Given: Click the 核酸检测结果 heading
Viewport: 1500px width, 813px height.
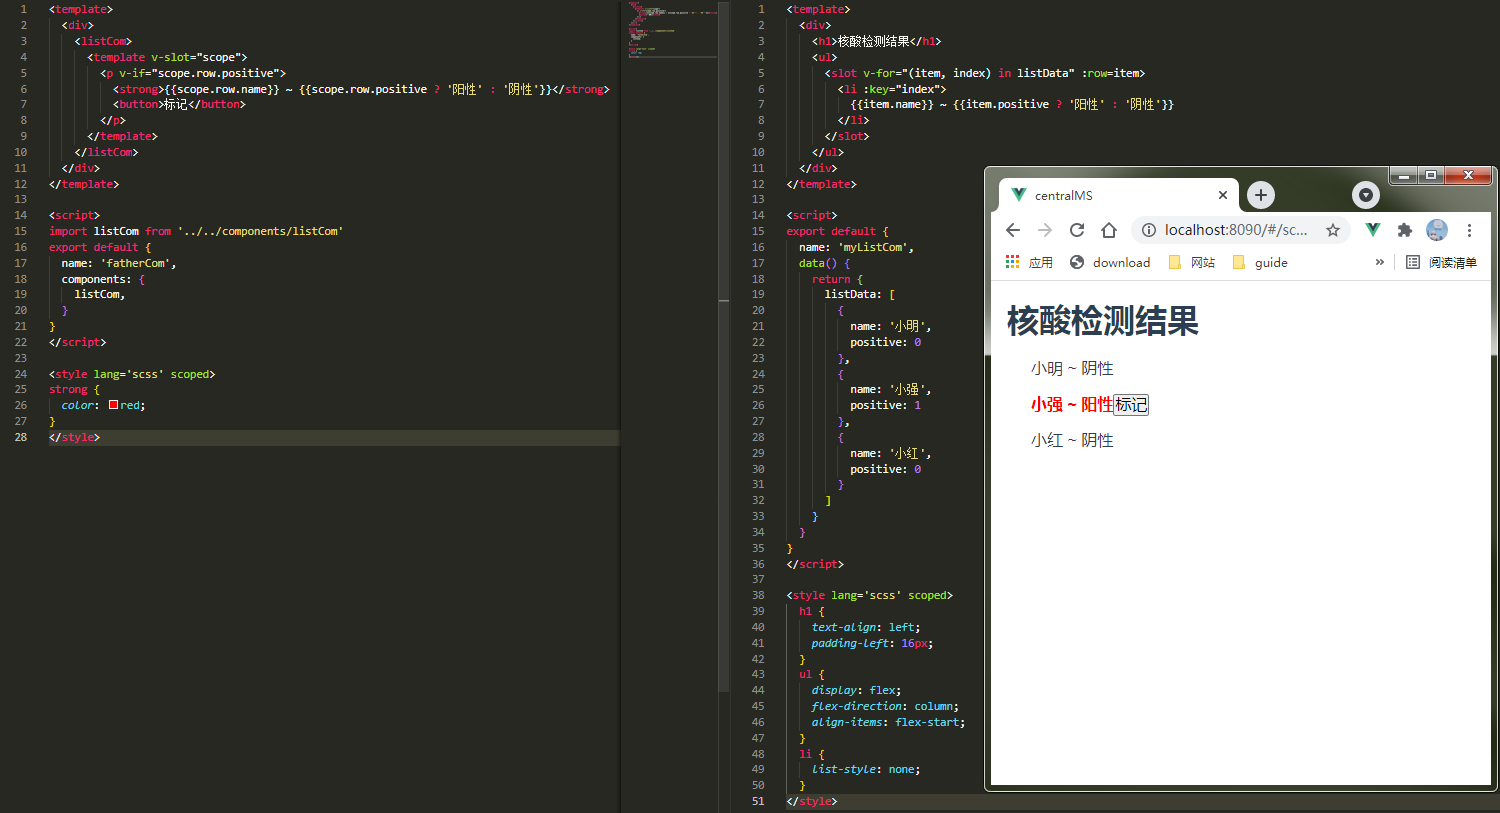Looking at the screenshot, I should click(x=1102, y=321).
